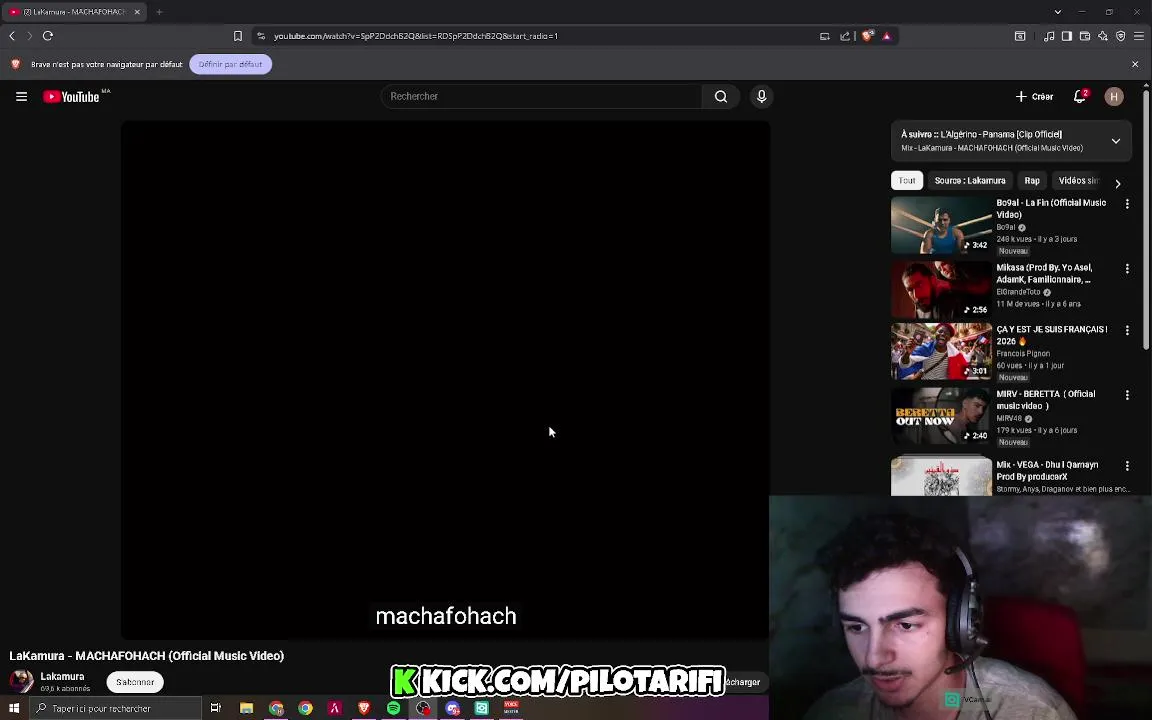1152x720 pixels.
Task: Click the YouTube search magnifier button
Action: click(x=721, y=96)
